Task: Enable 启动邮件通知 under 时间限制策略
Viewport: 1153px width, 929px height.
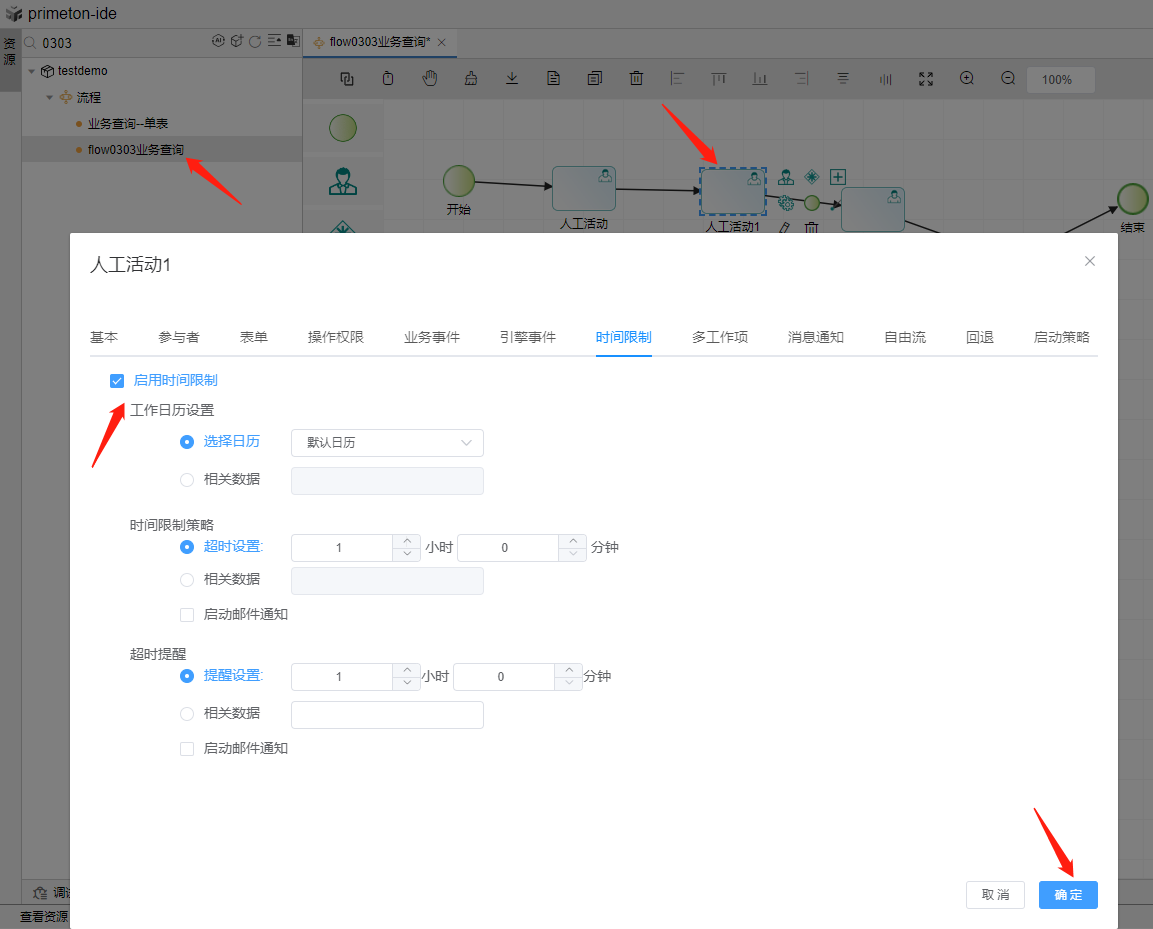Action: (x=187, y=615)
